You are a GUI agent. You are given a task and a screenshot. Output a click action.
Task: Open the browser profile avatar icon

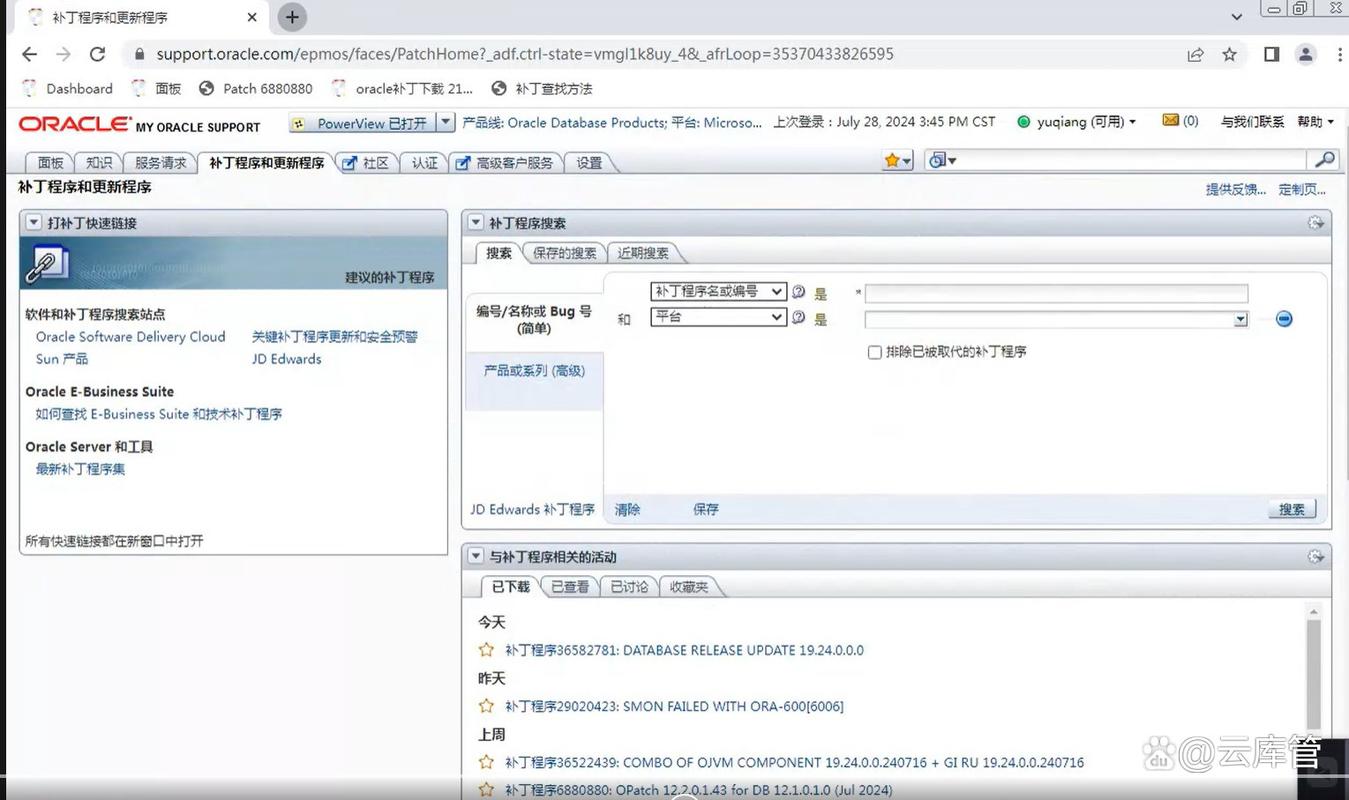pos(1305,54)
